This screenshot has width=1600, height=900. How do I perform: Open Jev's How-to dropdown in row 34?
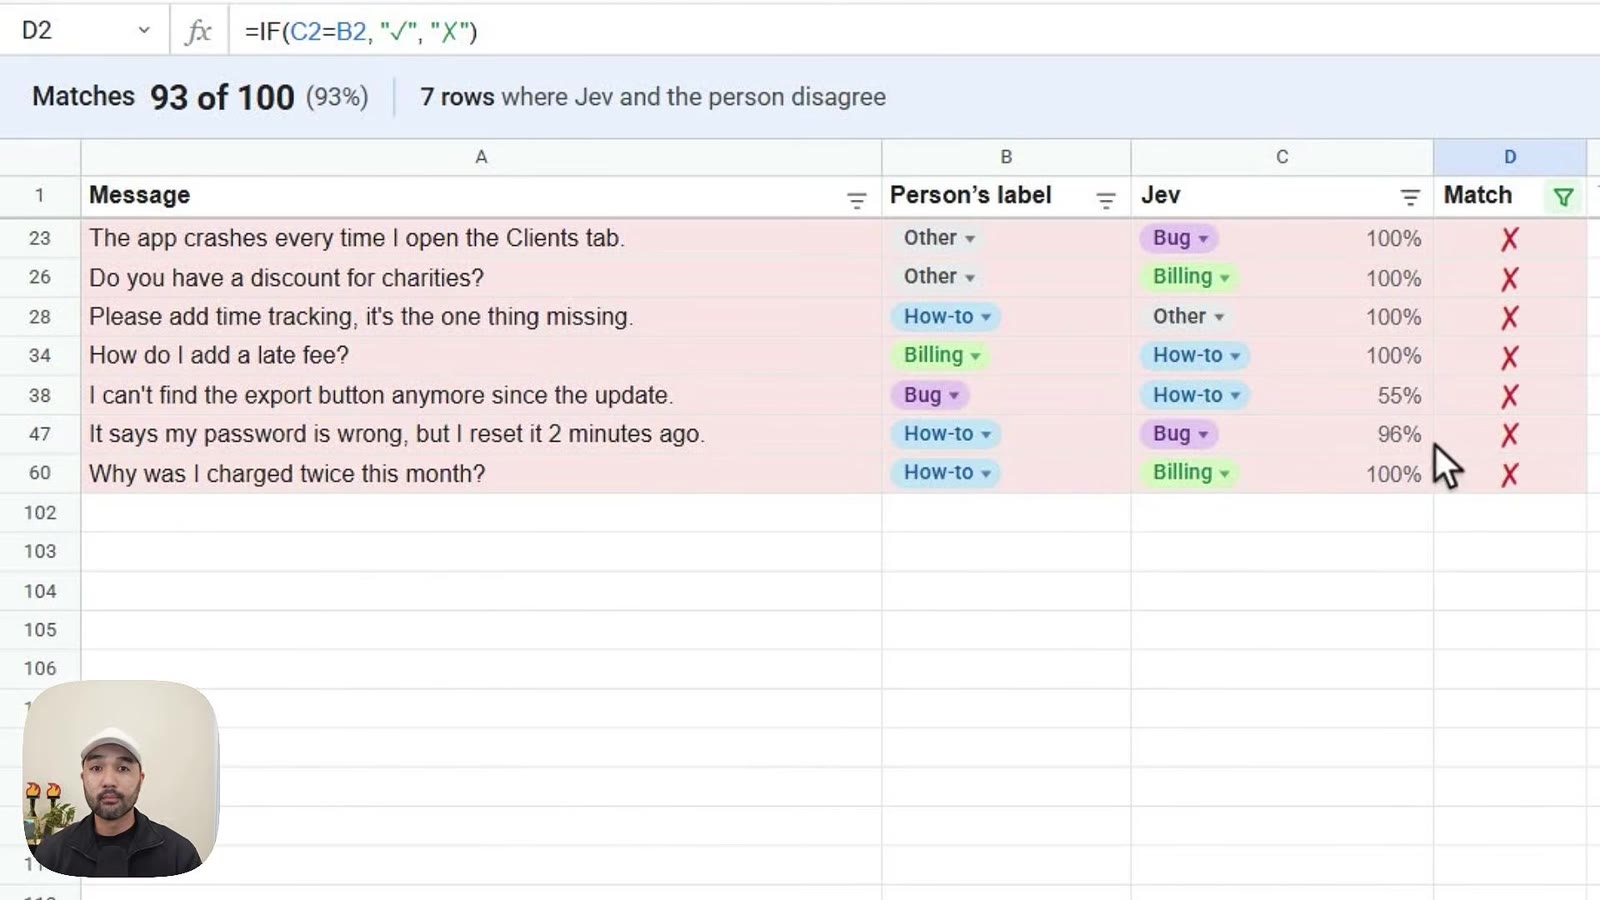[1195, 356]
